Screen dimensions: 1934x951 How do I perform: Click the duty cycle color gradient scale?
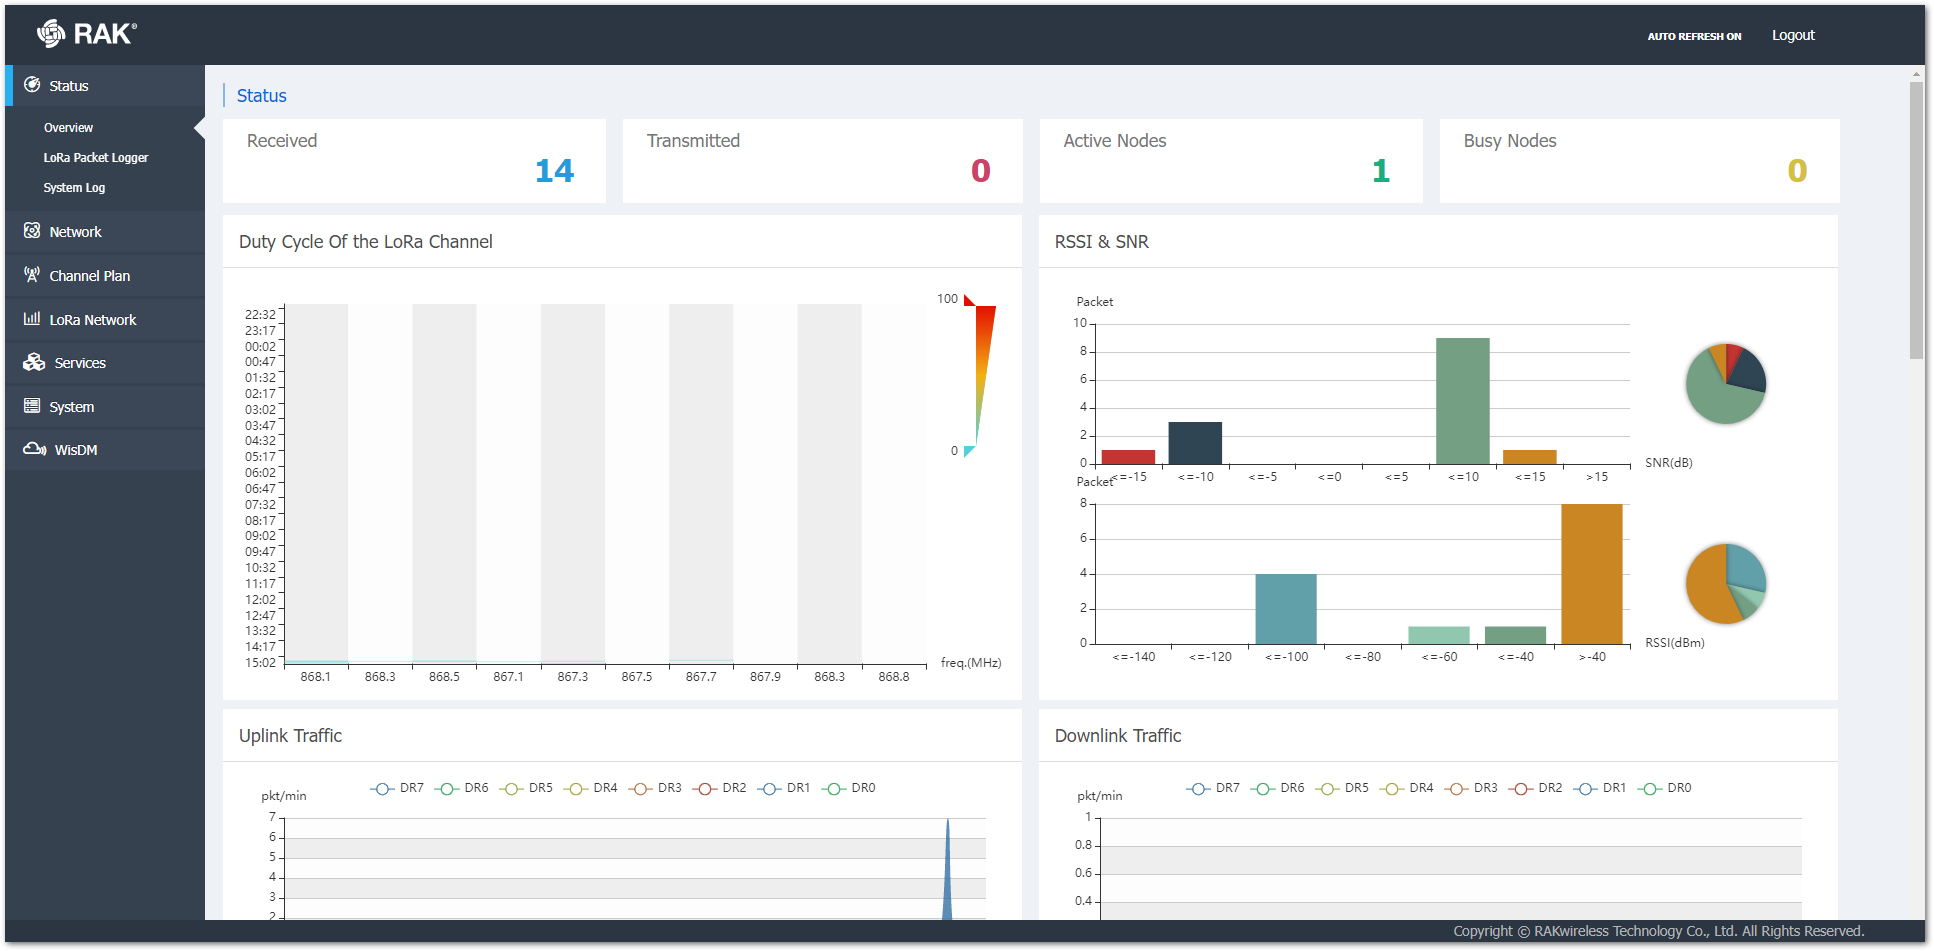click(x=982, y=376)
